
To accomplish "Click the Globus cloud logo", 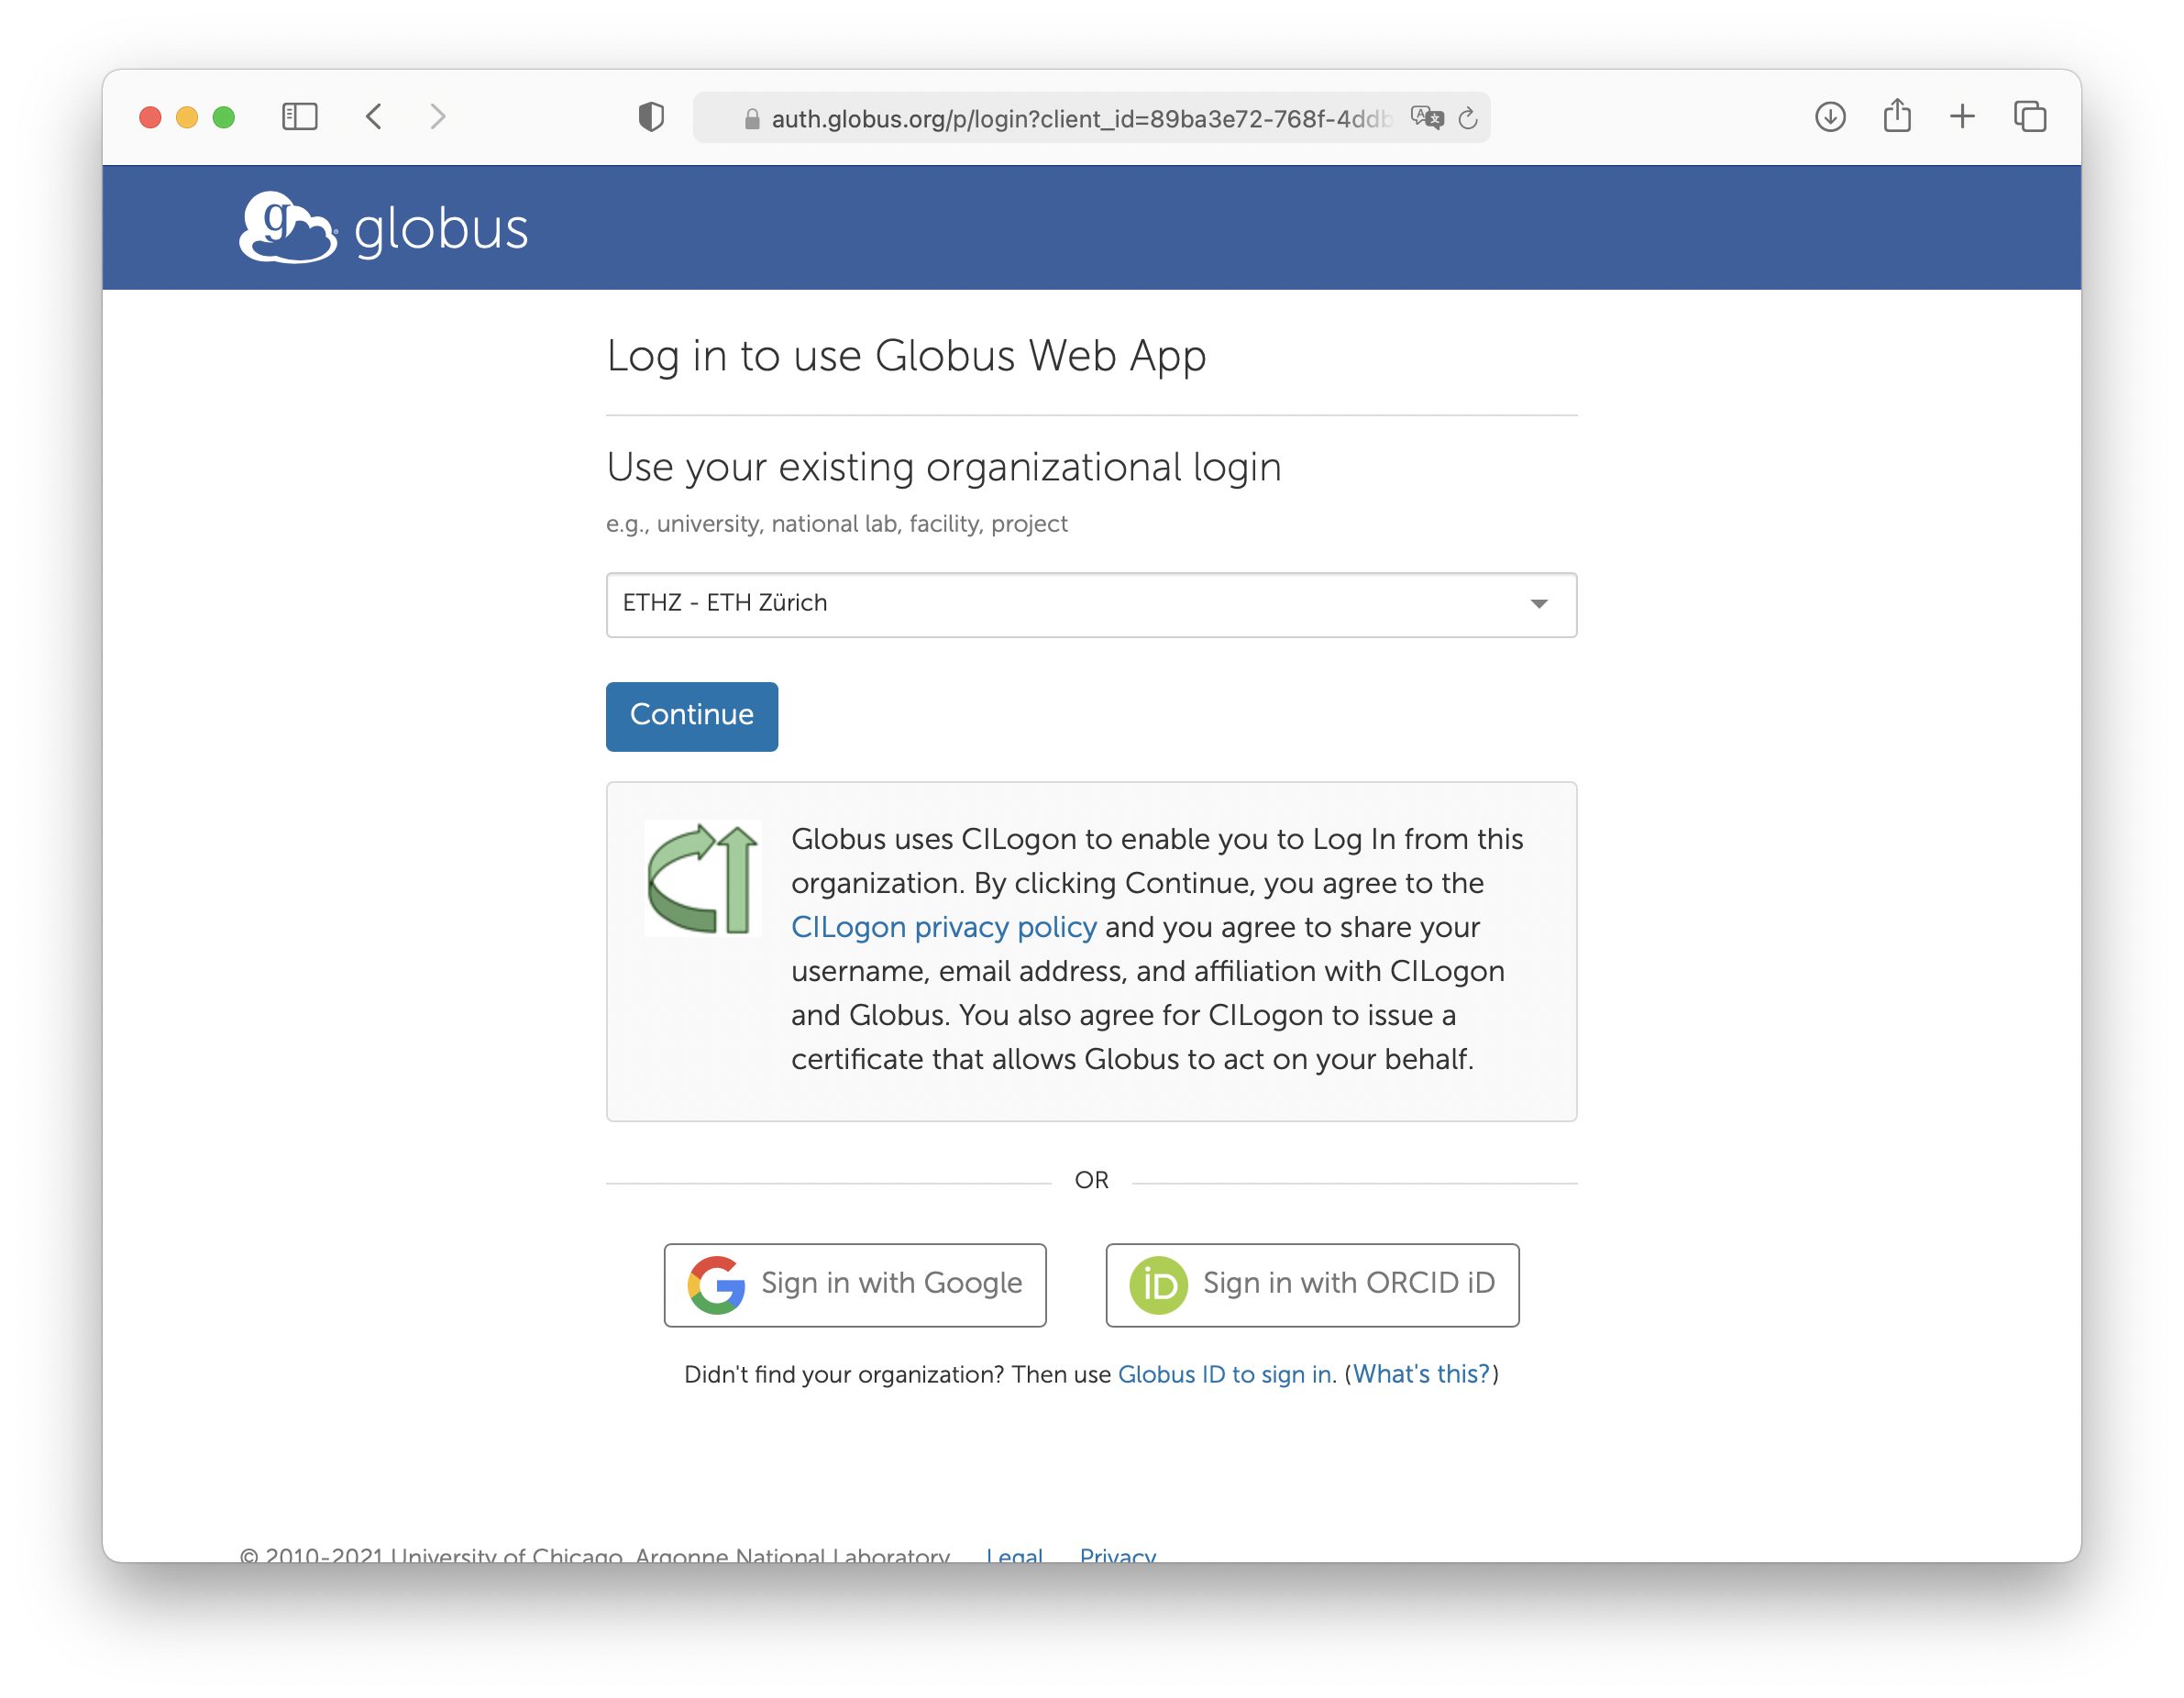I will pyautogui.click(x=287, y=227).
